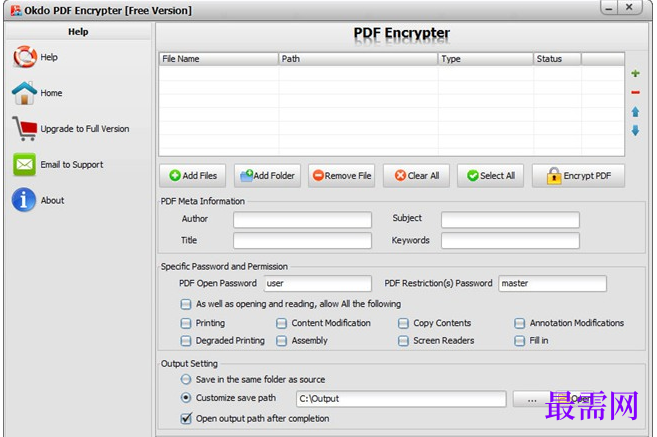This screenshot has height=437, width=657.
Task: Click the shopping cart upgrade icon
Action: (24, 128)
